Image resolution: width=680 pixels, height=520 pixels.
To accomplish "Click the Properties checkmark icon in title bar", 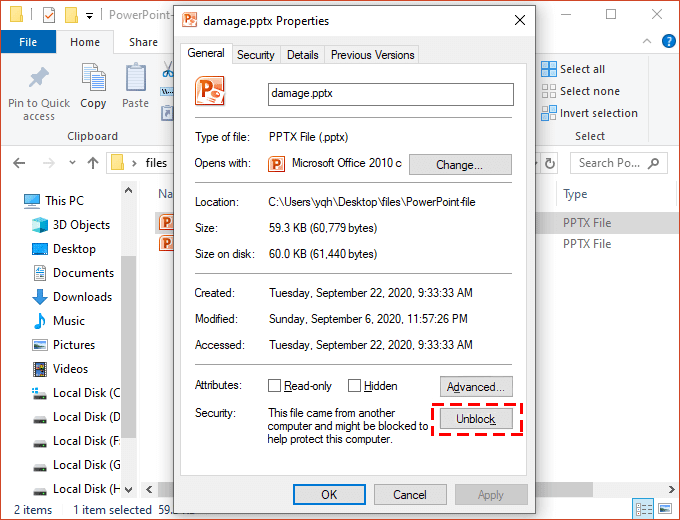I will pos(49,15).
